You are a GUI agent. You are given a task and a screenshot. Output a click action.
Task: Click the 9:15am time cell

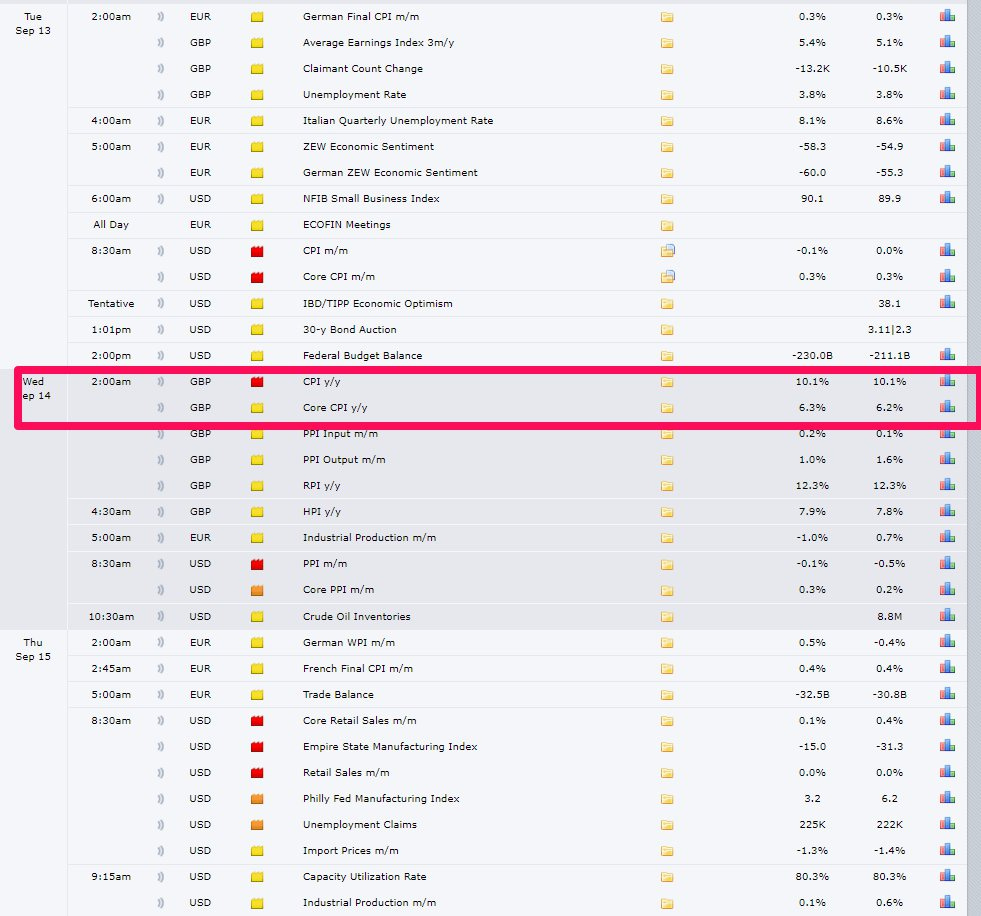click(111, 877)
